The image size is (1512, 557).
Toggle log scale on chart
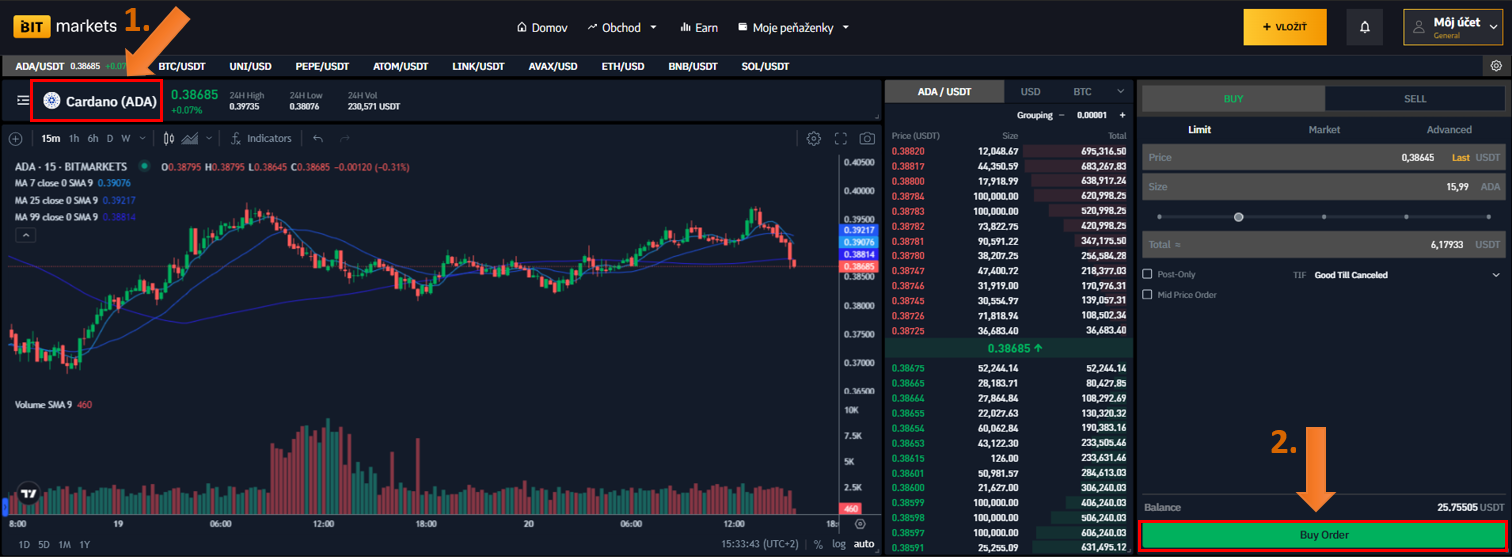tap(838, 544)
